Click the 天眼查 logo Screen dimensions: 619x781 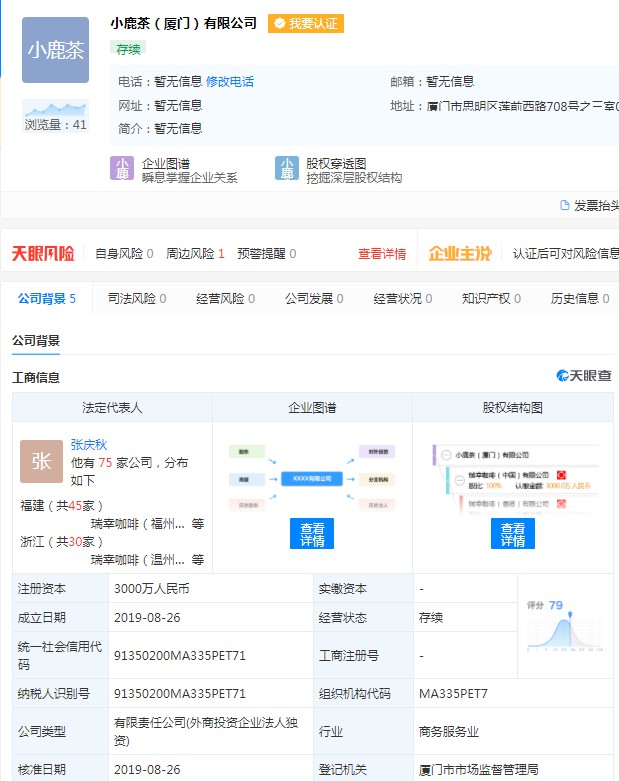tap(584, 376)
